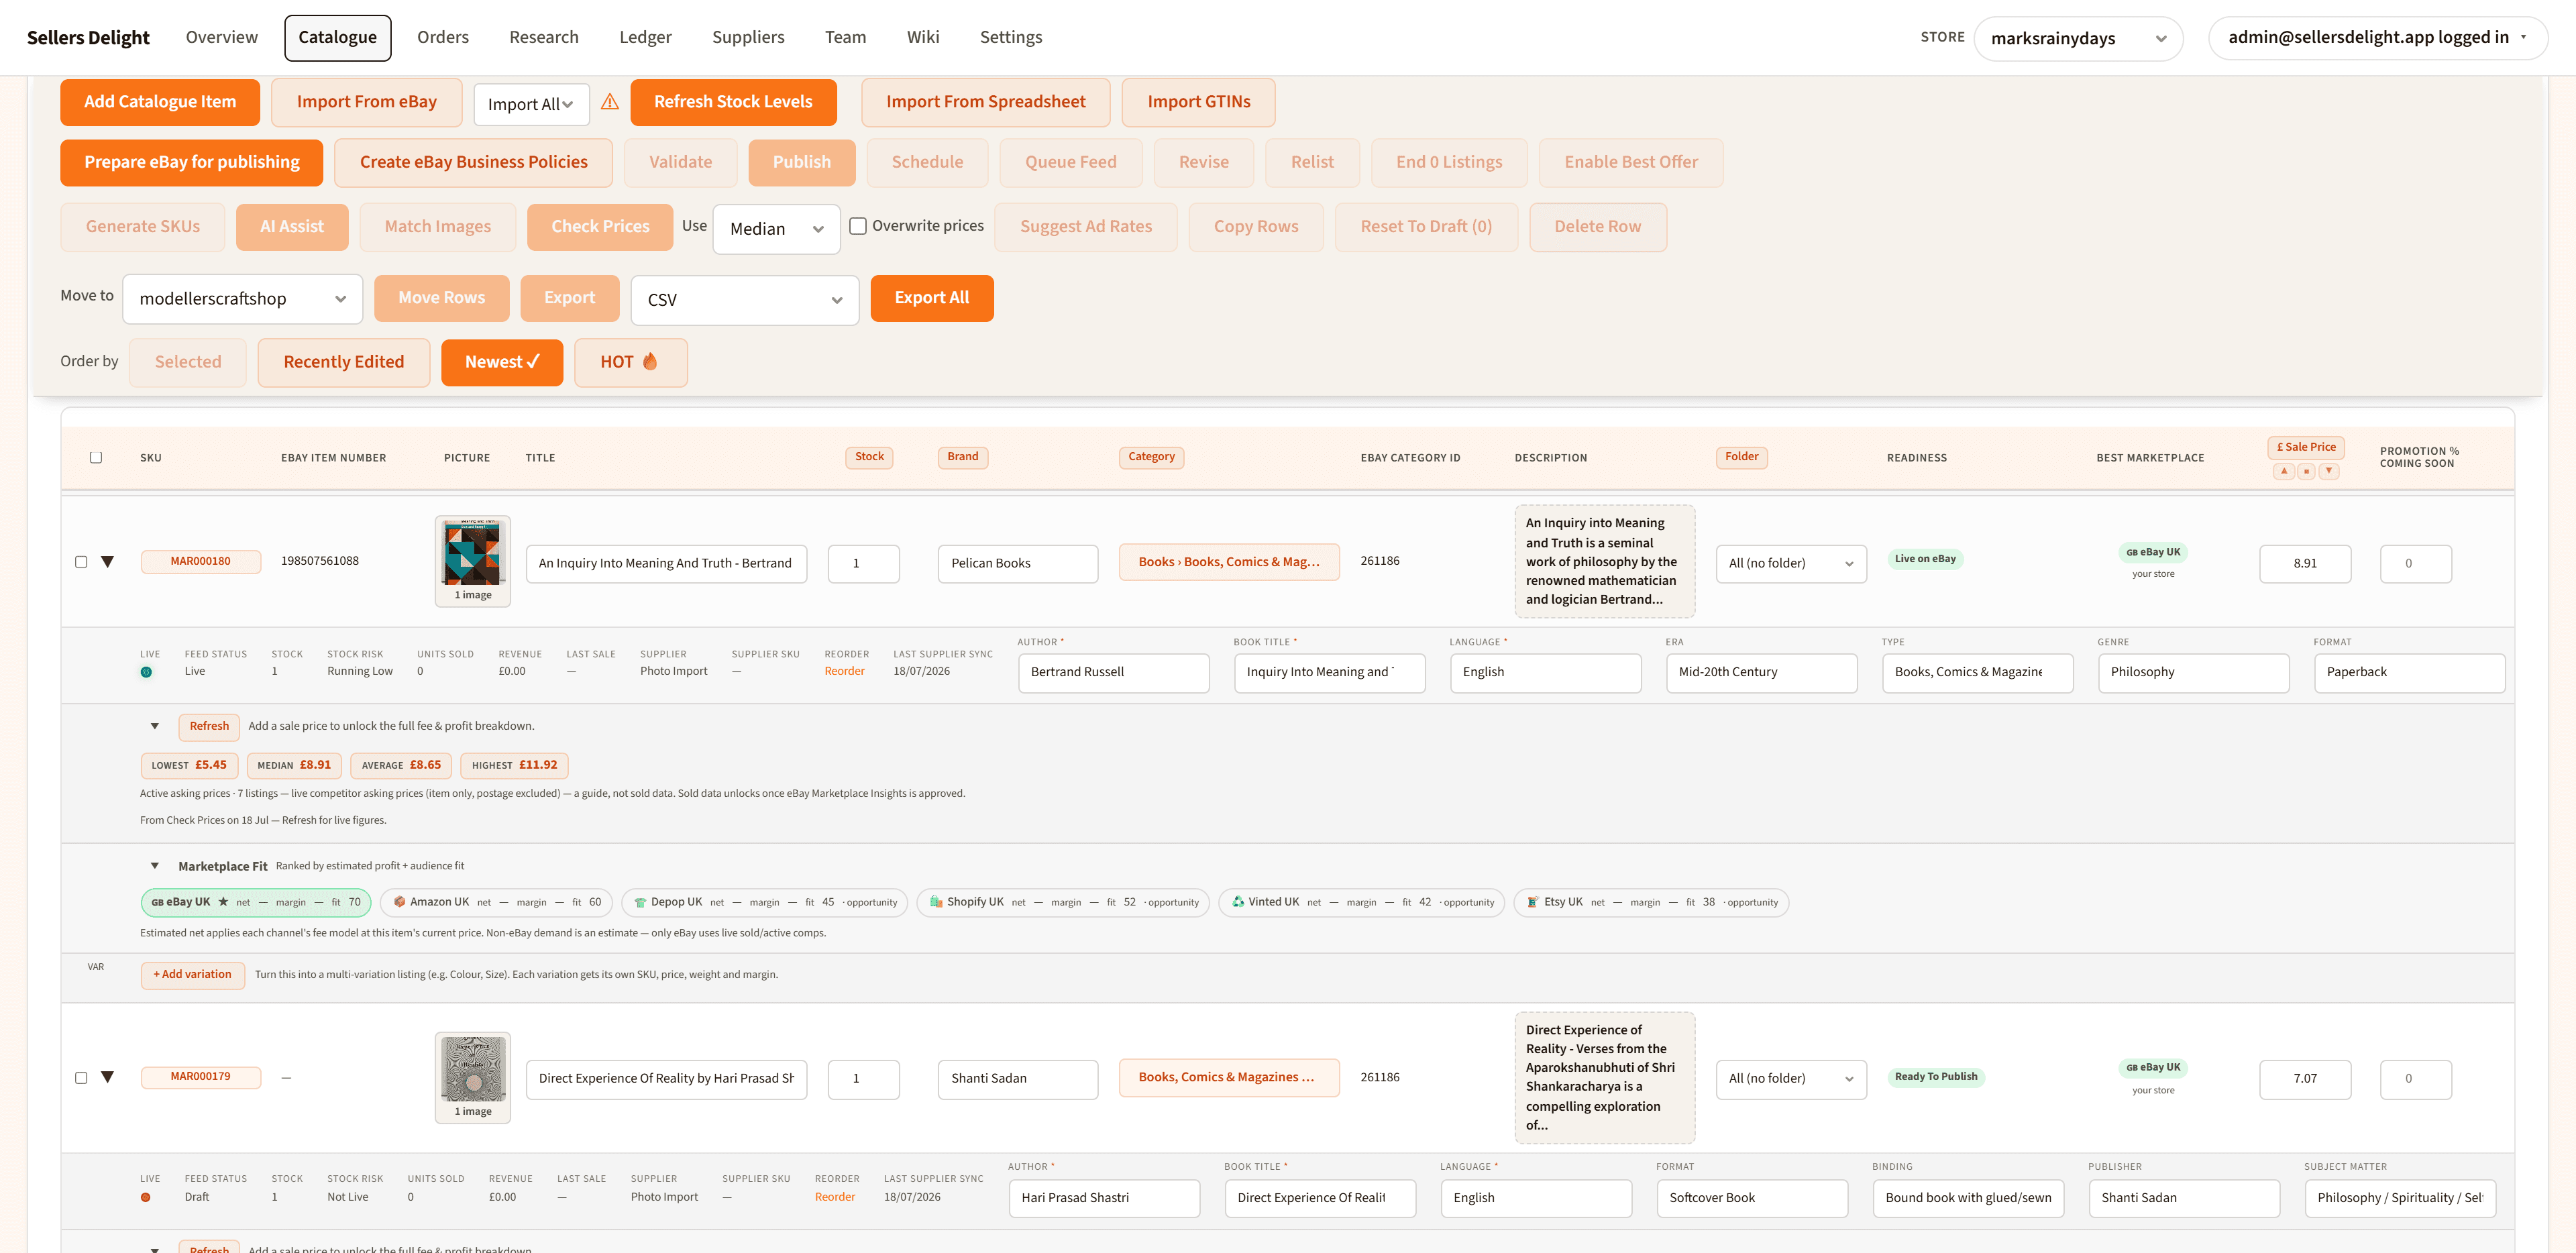The image size is (2576, 1253).
Task: Click the orange draft status dot for MAR000179
Action: tap(146, 1197)
